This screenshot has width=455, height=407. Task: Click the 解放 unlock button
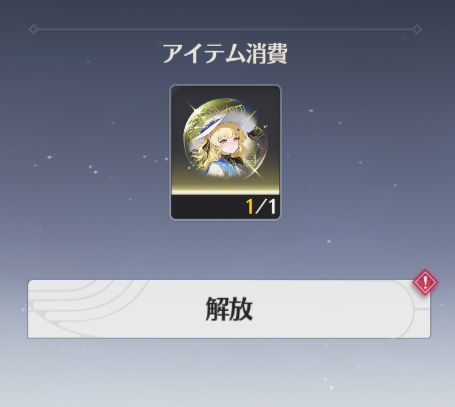click(x=229, y=309)
